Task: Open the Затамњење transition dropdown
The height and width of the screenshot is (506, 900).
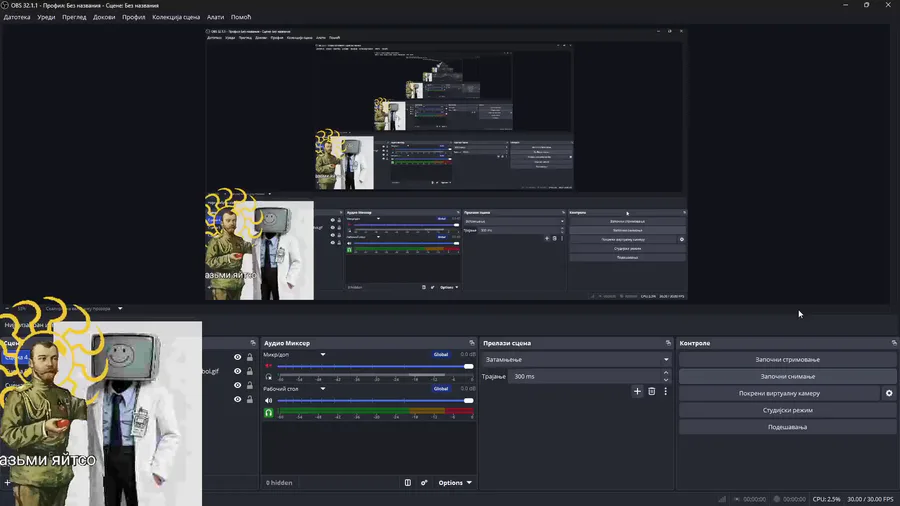Action: click(x=576, y=360)
